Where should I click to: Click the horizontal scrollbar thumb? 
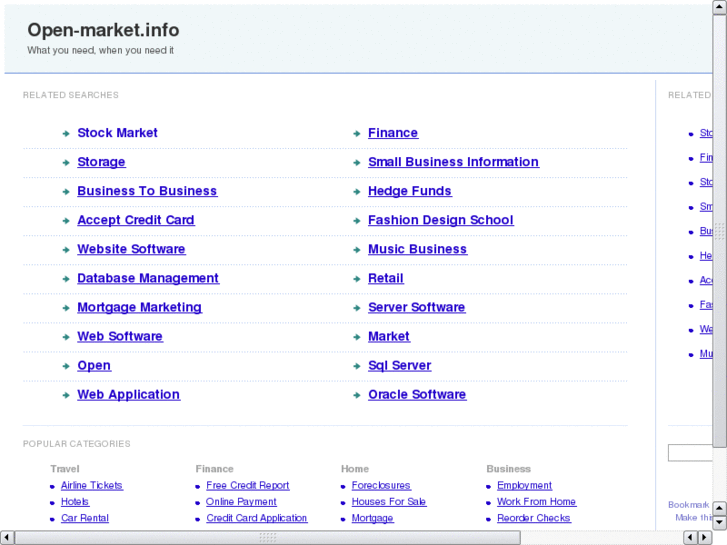(x=267, y=537)
